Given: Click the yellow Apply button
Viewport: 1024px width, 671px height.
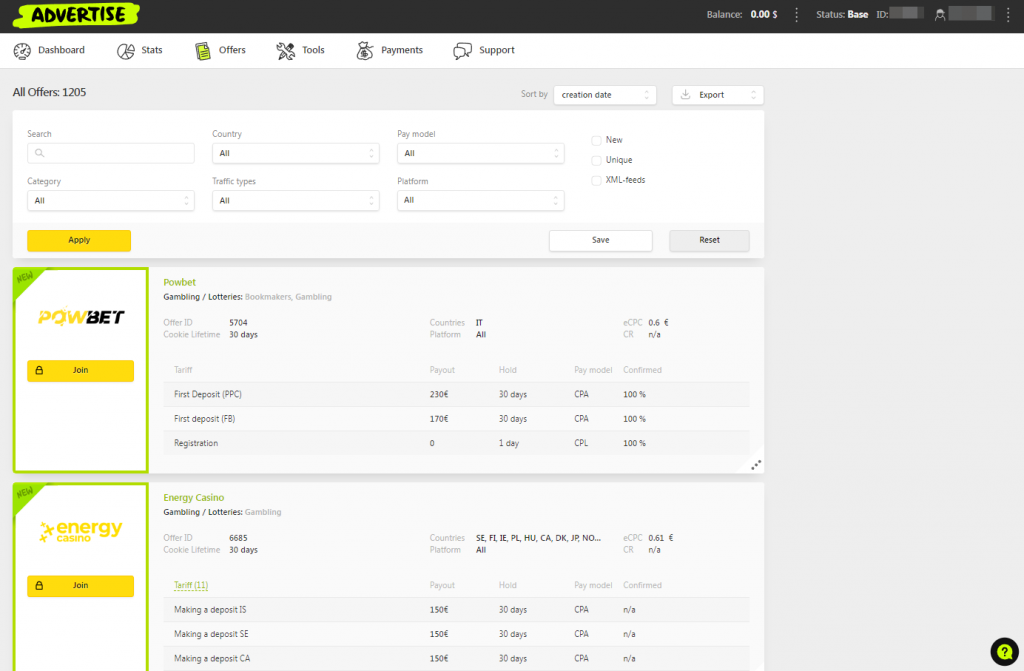Looking at the screenshot, I should click(x=79, y=240).
